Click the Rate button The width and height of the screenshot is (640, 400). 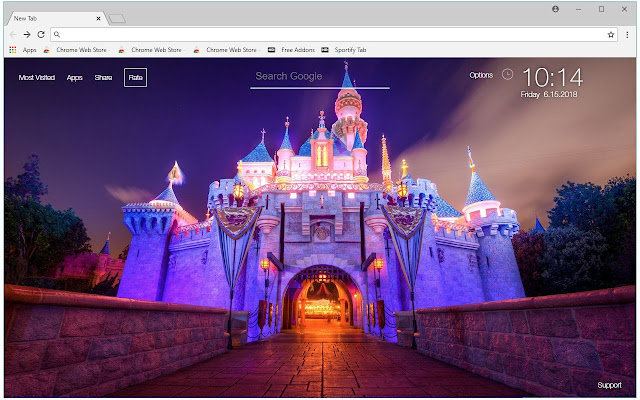pyautogui.click(x=136, y=78)
